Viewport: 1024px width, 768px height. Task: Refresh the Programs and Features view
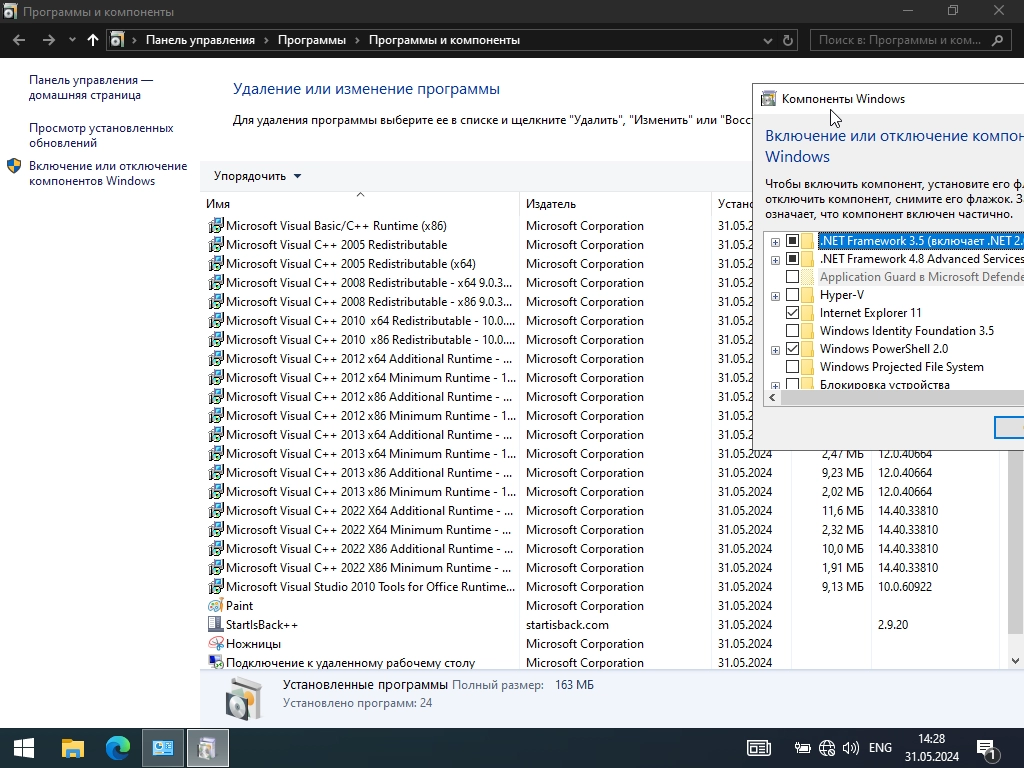788,40
